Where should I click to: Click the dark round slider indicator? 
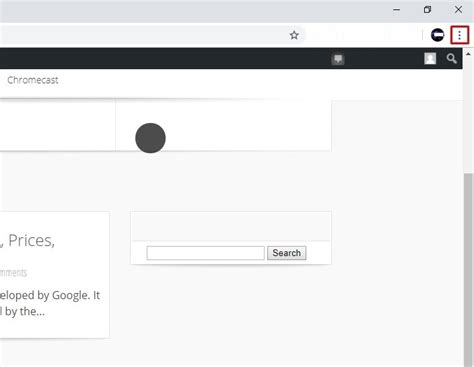150,138
